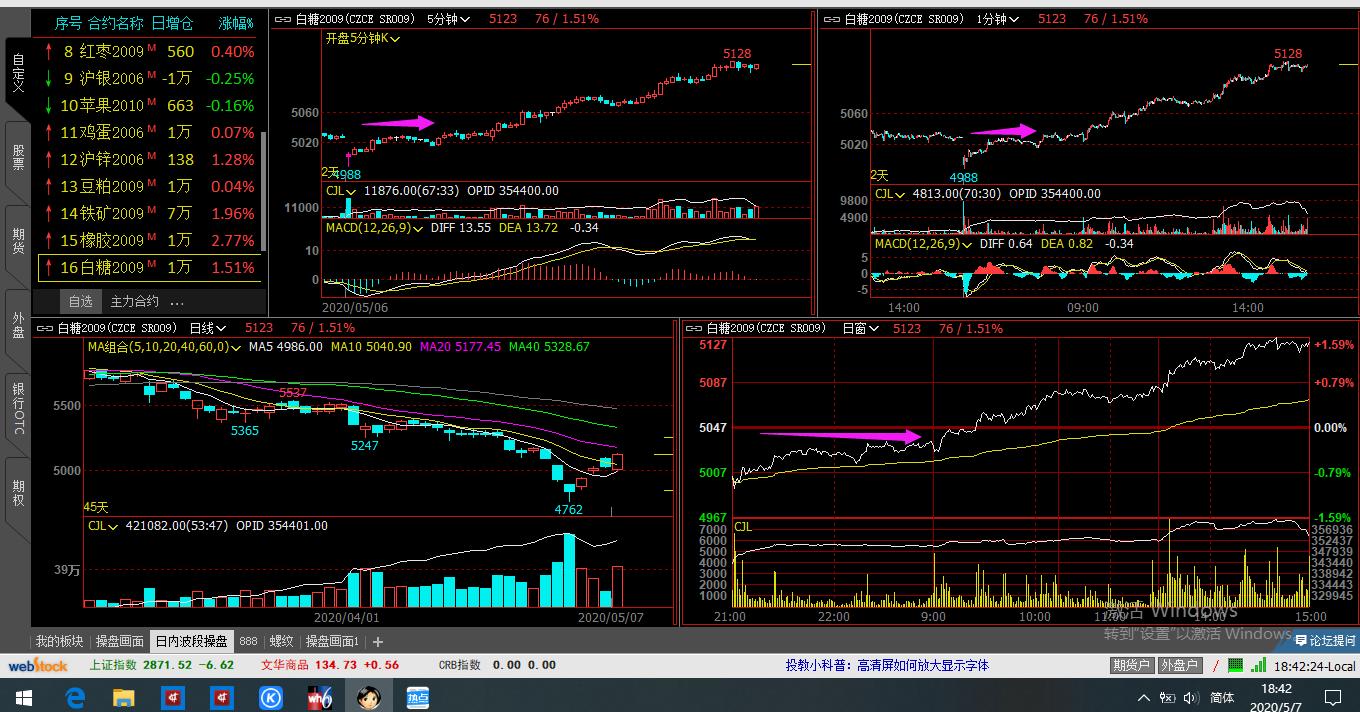Open the 操盘画面1 page tab
Image resolution: width=1360 pixels, height=712 pixels.
click(333, 642)
